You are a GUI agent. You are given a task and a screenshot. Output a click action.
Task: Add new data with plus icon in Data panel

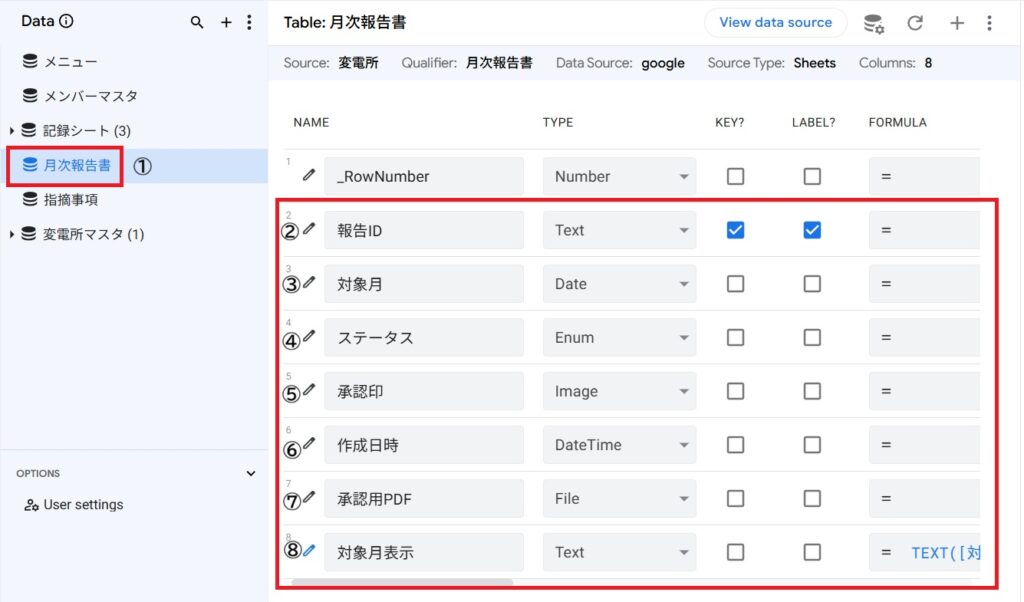click(x=226, y=22)
